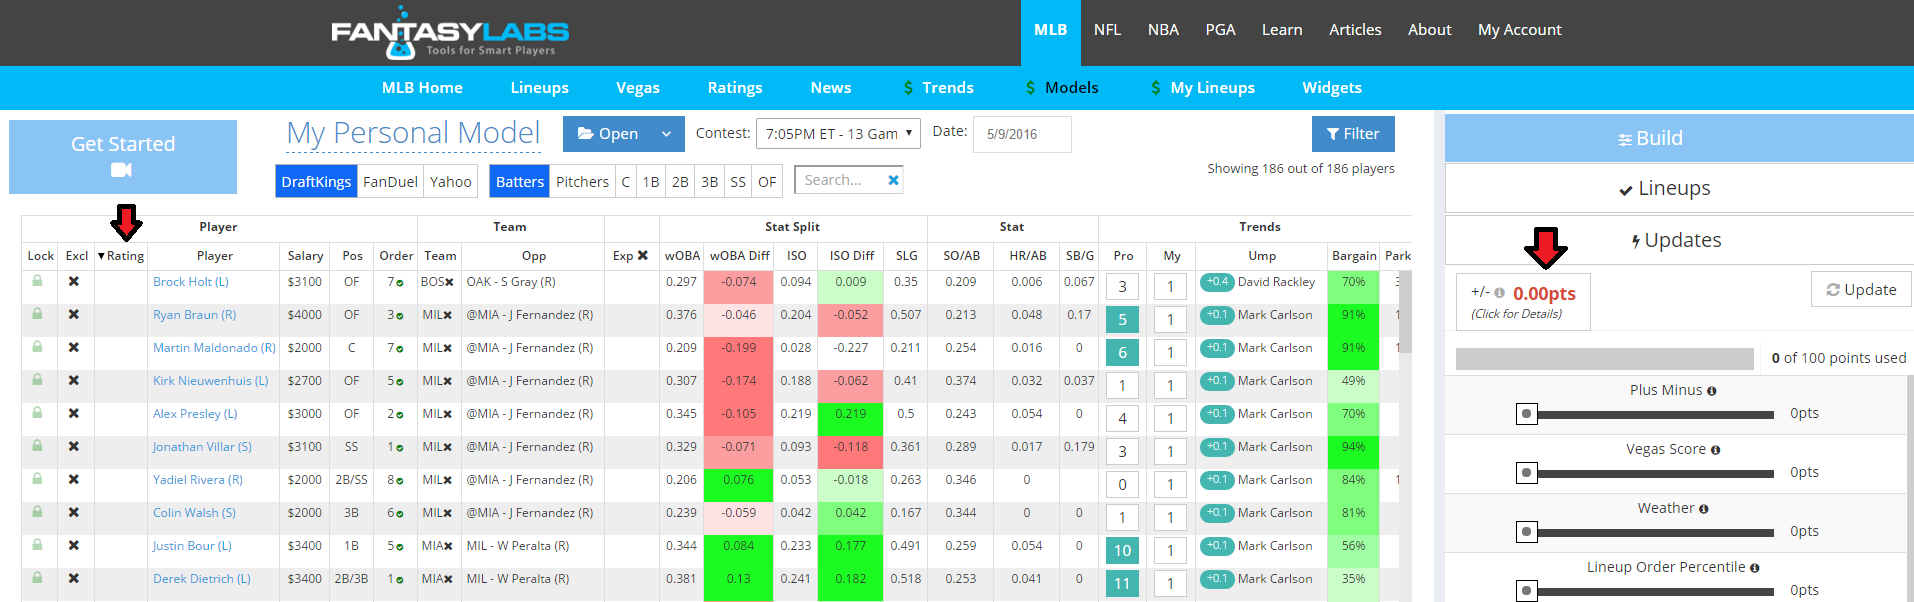Open Derek Dietrich's player page
This screenshot has width=1914, height=602.
[202, 579]
